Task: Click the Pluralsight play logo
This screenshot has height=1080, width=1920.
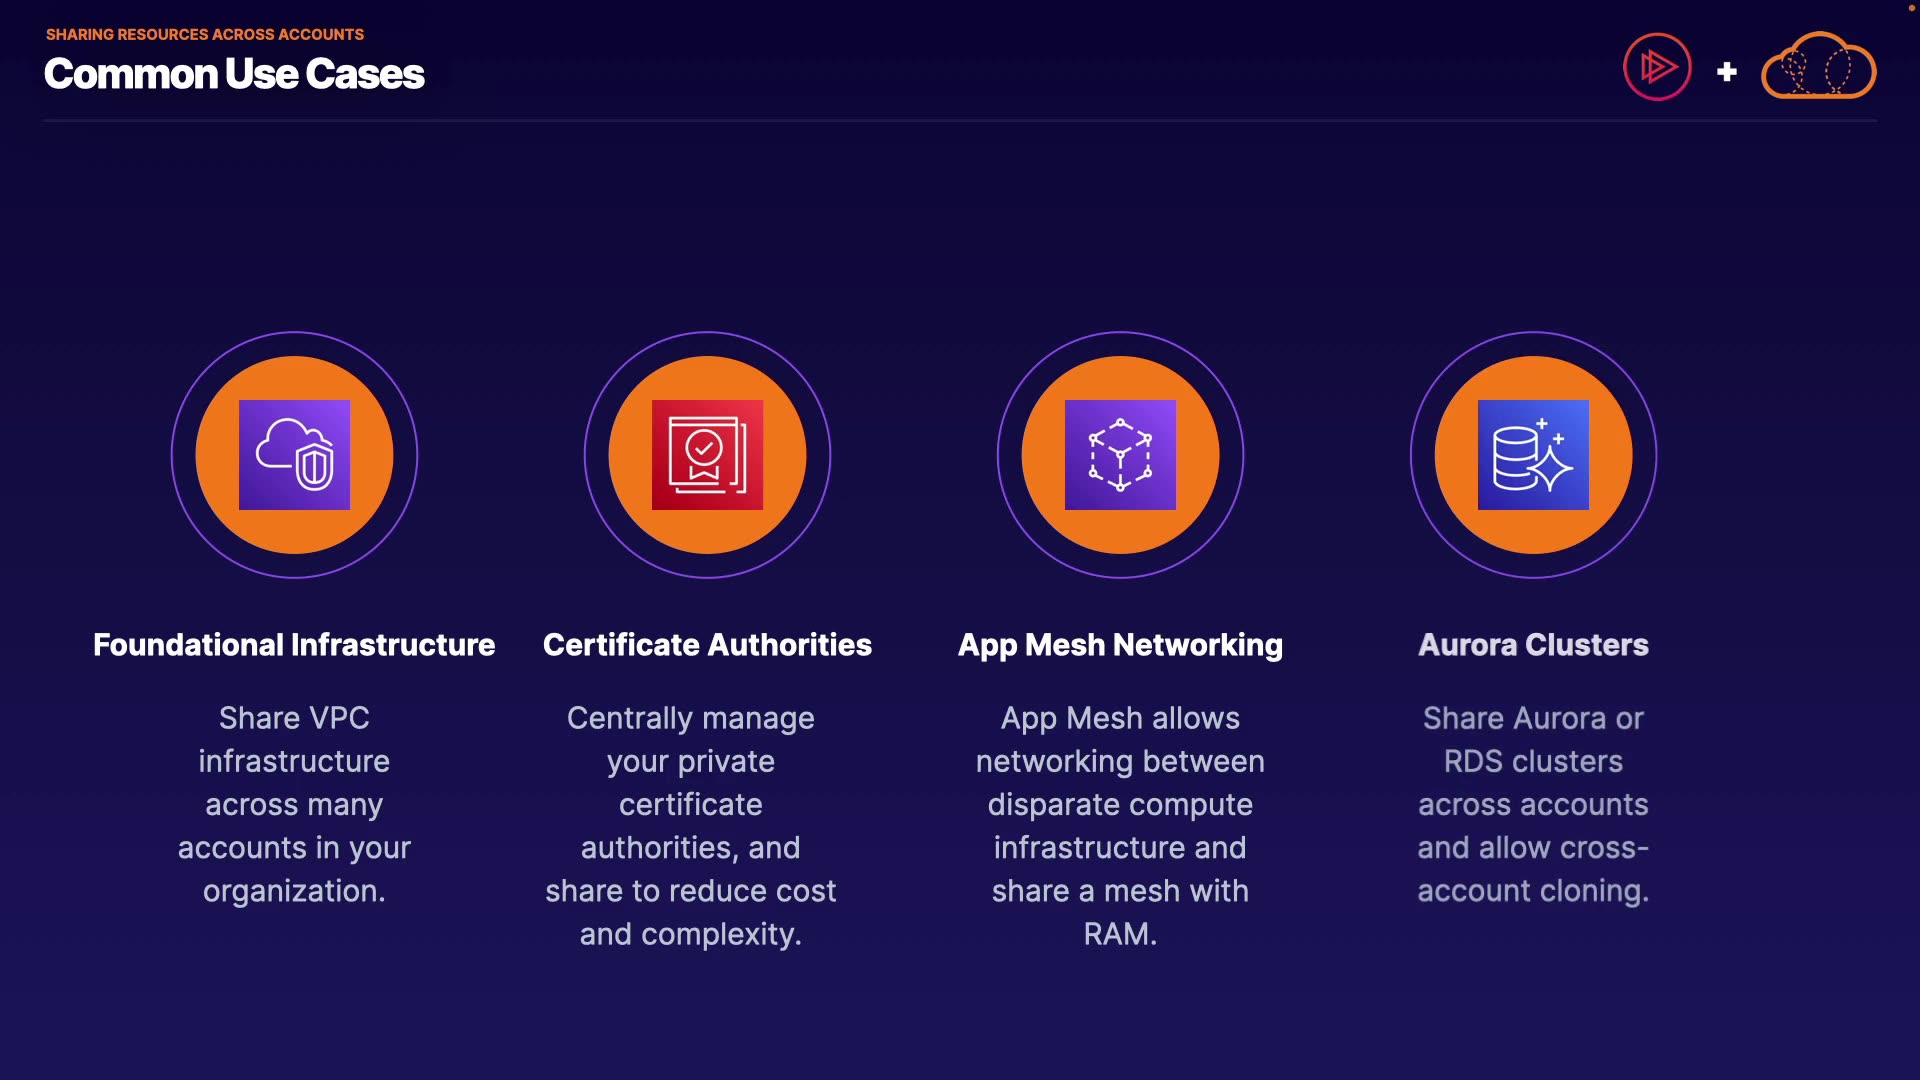Action: click(x=1657, y=67)
